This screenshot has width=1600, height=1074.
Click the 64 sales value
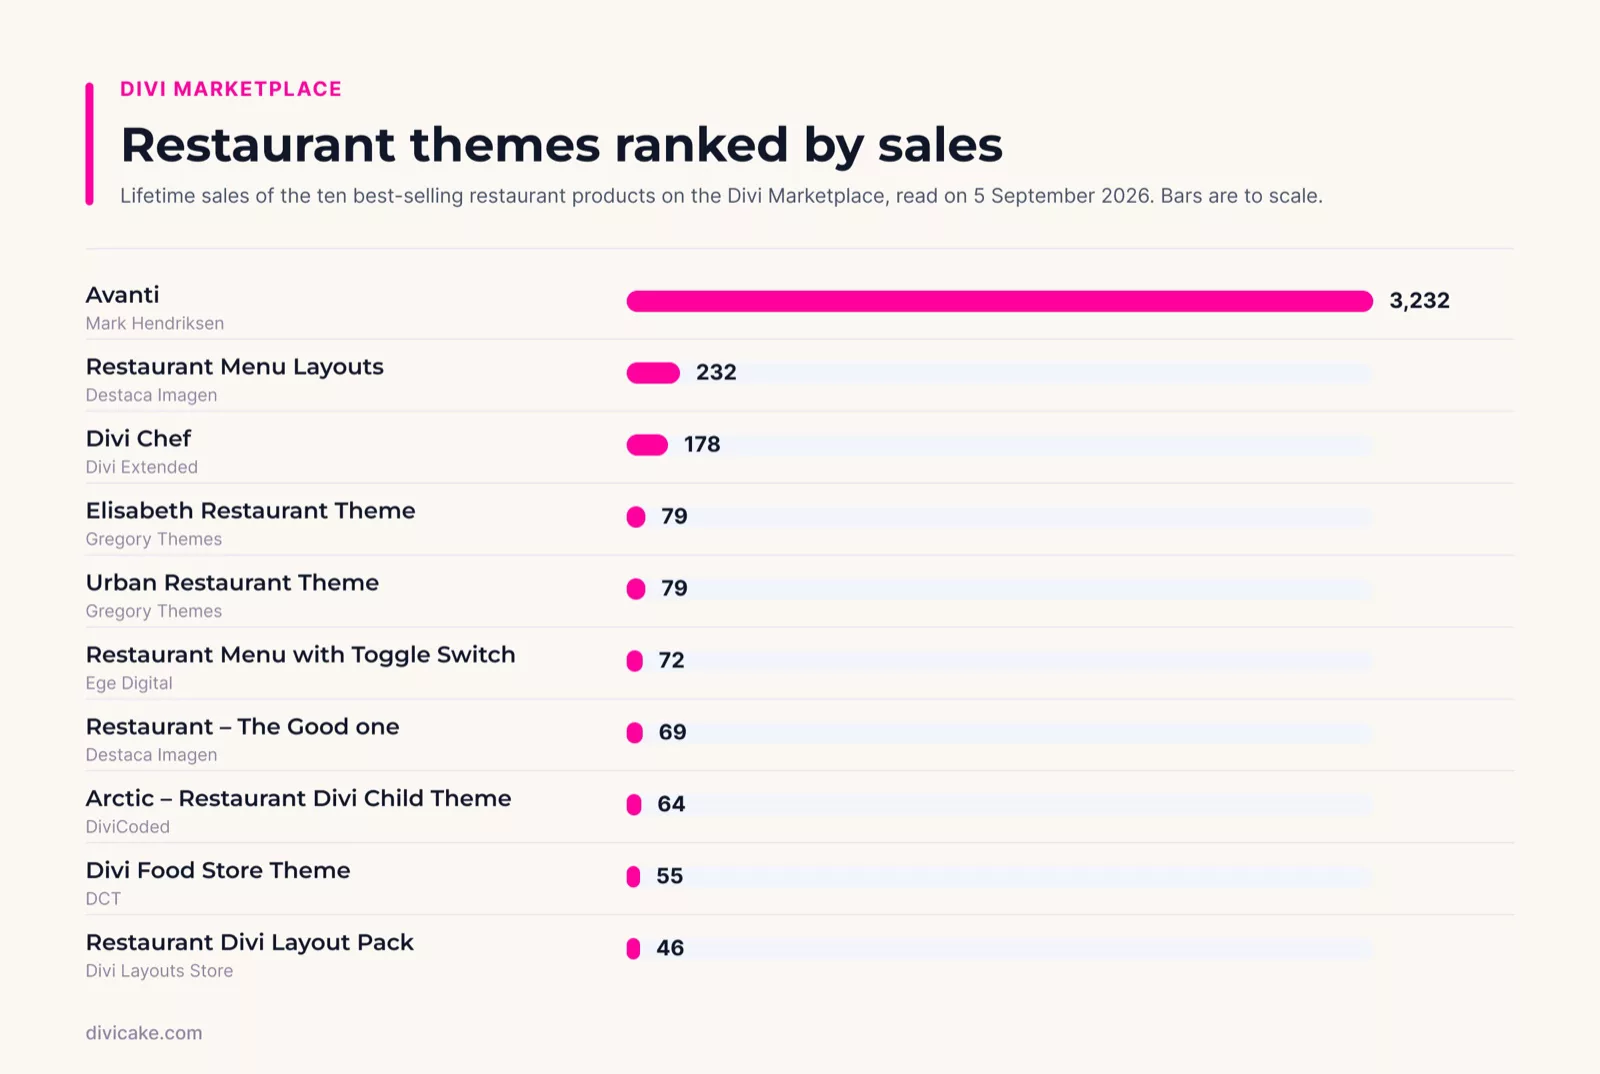(671, 805)
